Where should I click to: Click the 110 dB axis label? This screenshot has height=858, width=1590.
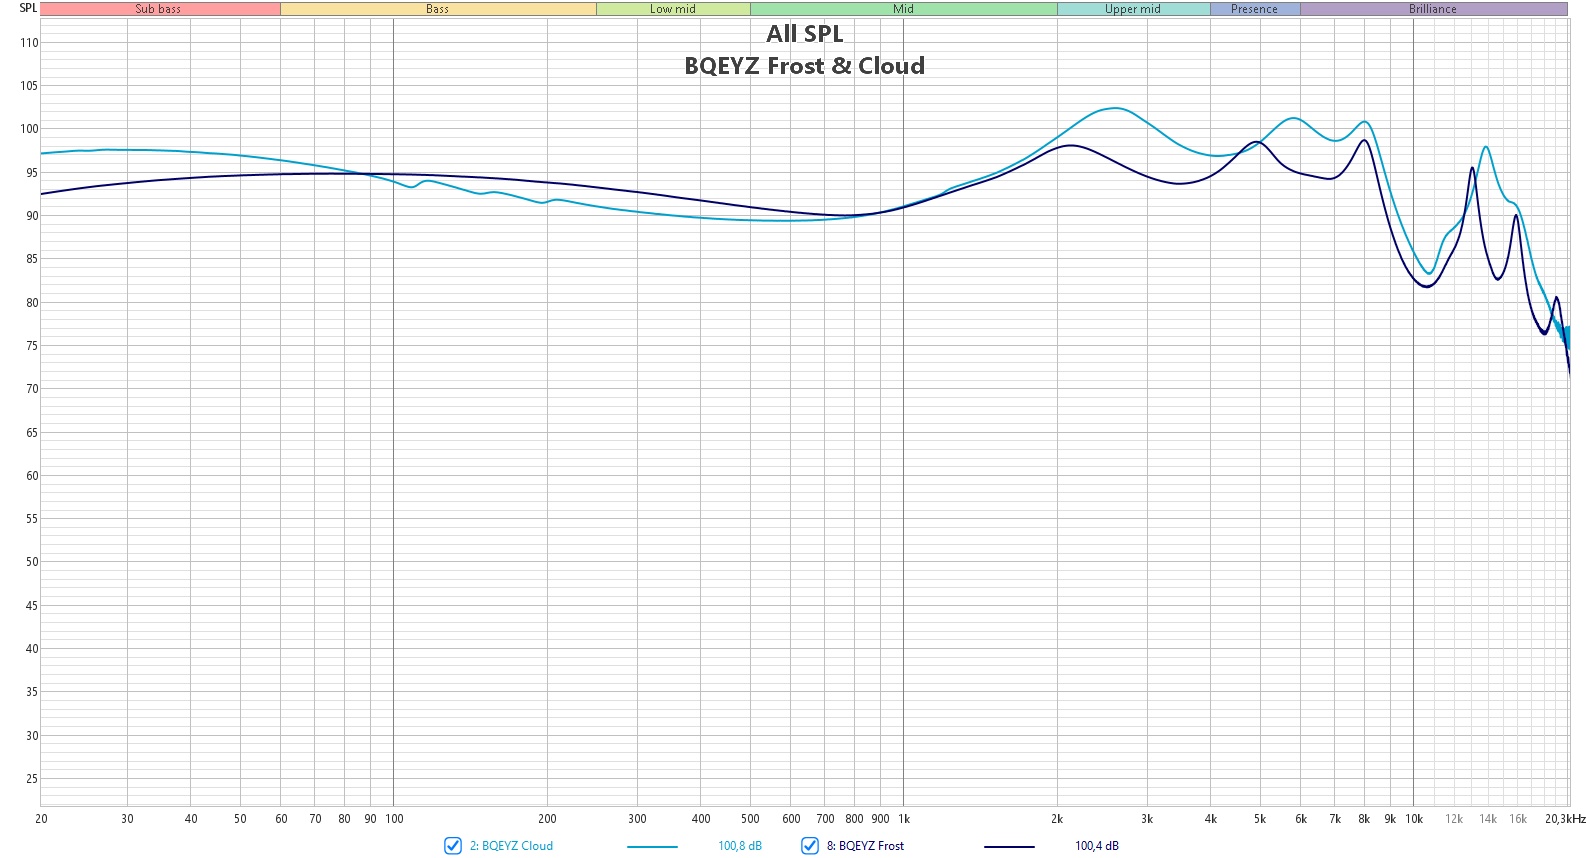pyautogui.click(x=29, y=43)
